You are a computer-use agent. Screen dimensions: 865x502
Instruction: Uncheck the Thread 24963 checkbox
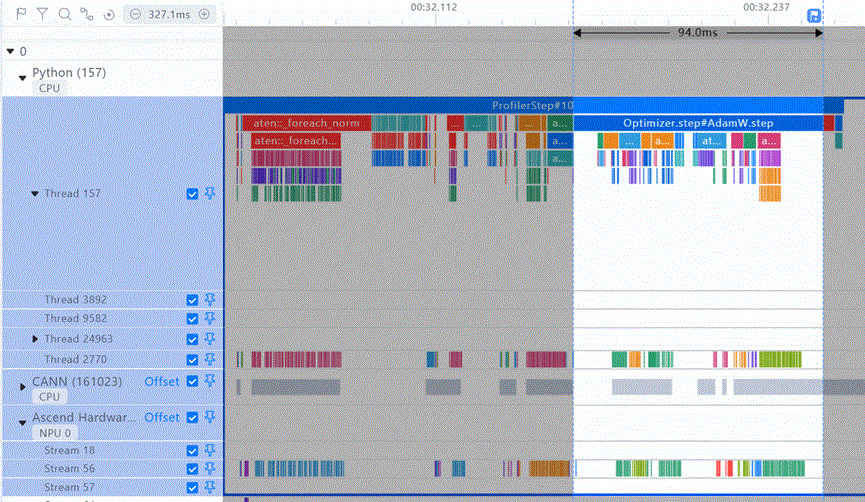tap(192, 339)
